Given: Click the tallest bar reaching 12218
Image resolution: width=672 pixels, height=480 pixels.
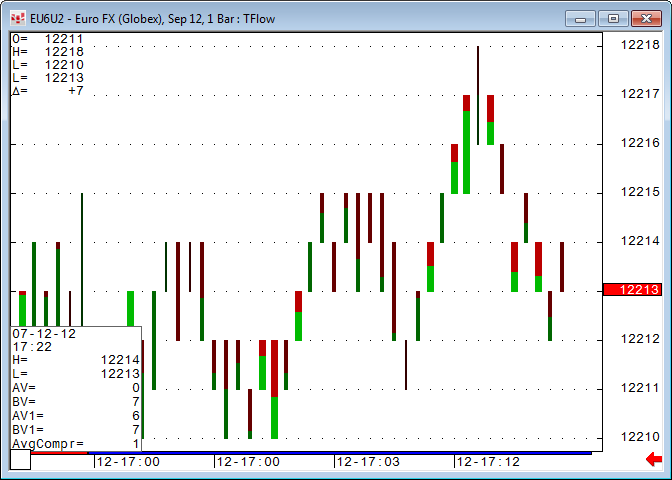Looking at the screenshot, I should (478, 100).
